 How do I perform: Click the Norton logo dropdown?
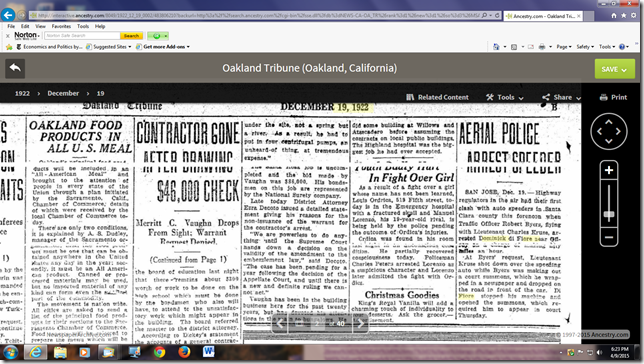click(x=27, y=36)
